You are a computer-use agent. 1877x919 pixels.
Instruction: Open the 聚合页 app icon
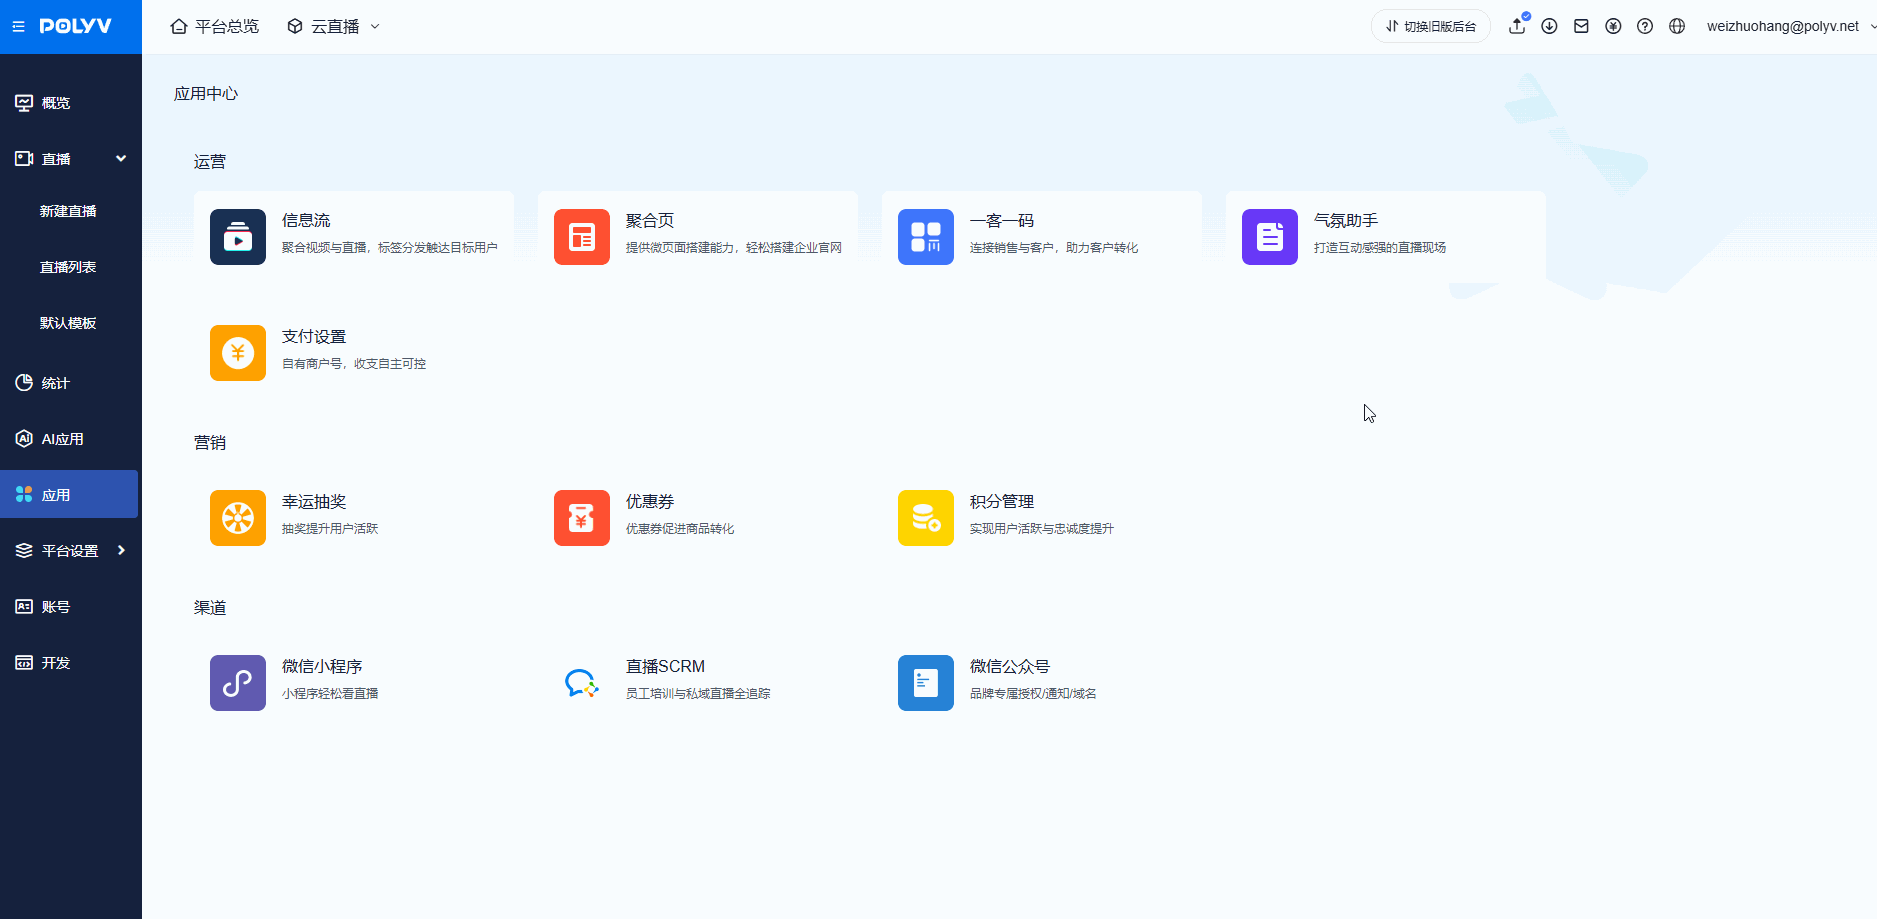click(x=582, y=237)
